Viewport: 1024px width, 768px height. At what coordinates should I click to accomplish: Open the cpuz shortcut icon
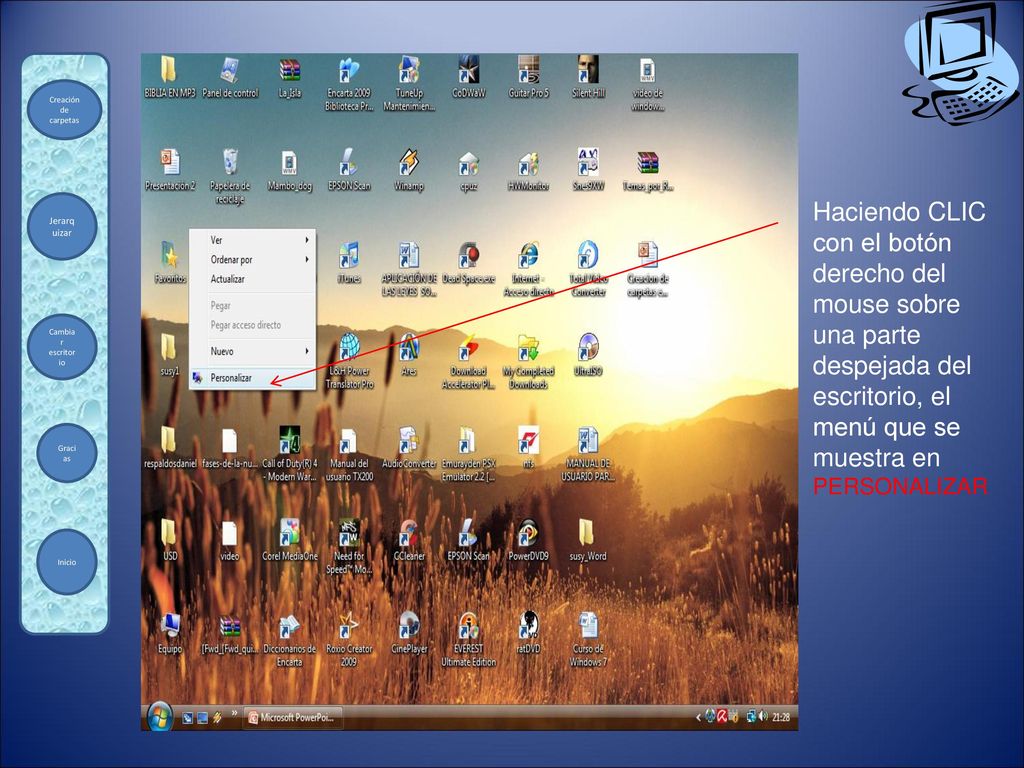[x=468, y=163]
